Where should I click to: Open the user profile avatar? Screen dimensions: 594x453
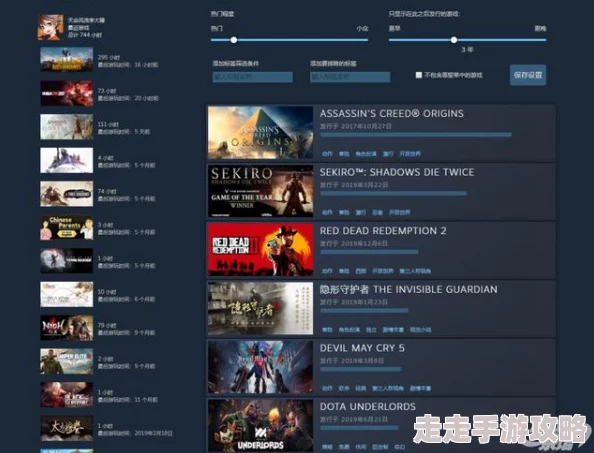(x=50, y=27)
